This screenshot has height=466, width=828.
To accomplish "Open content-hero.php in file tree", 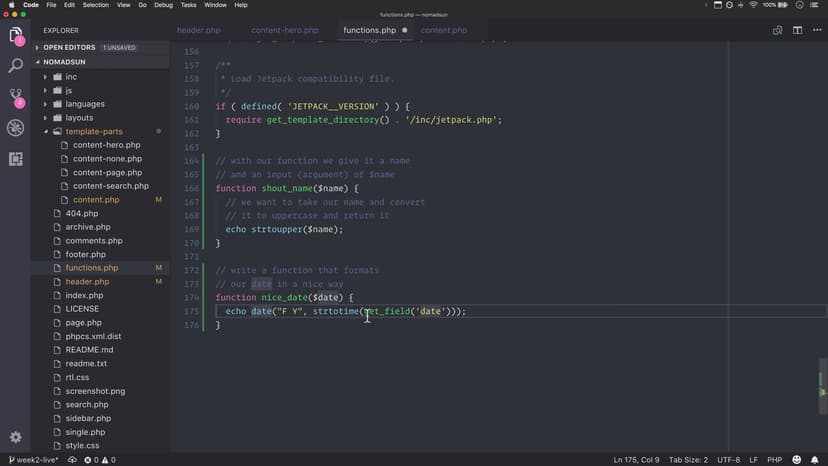I will (106, 145).
